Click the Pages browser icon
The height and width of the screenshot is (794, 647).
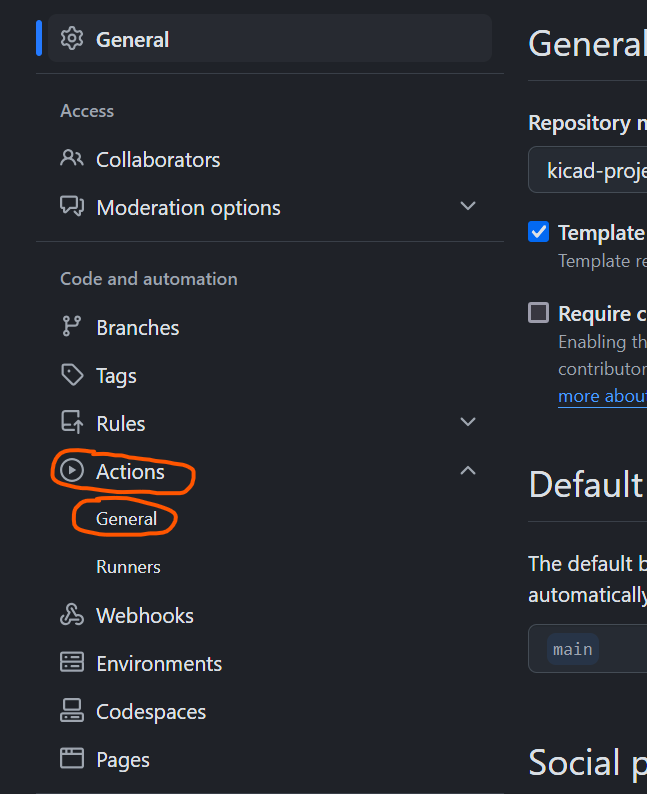[x=72, y=759]
